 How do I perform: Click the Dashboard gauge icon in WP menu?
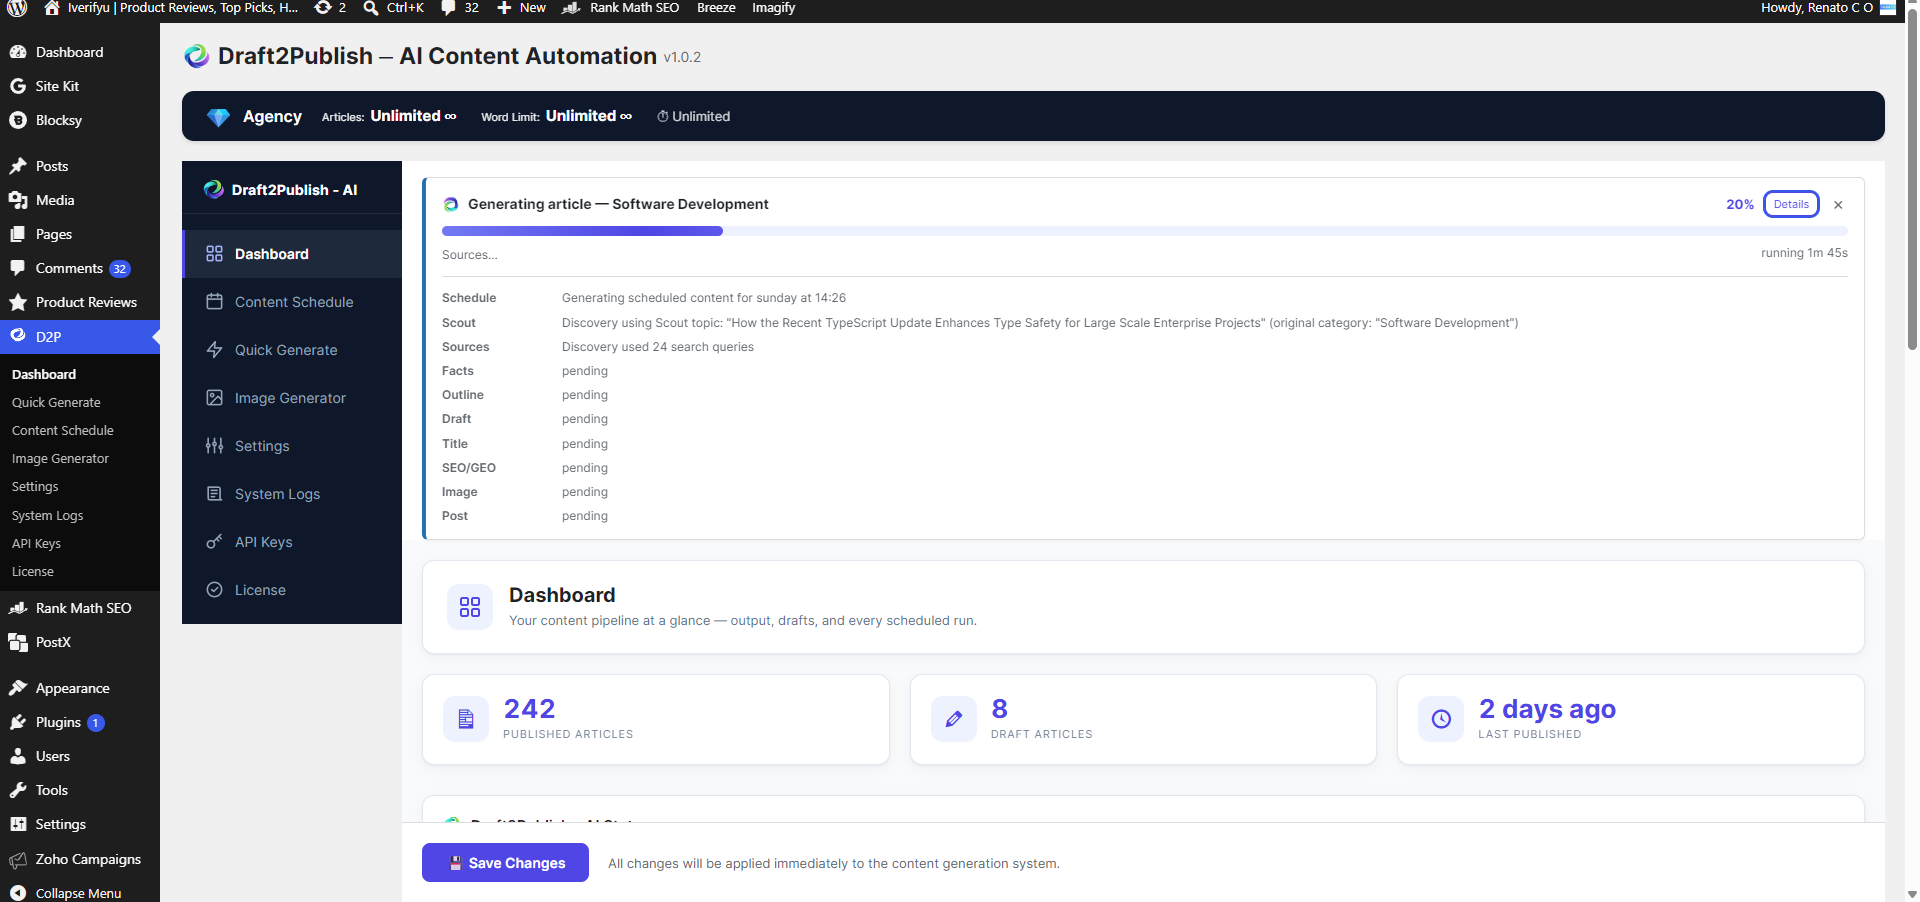pyautogui.click(x=18, y=52)
